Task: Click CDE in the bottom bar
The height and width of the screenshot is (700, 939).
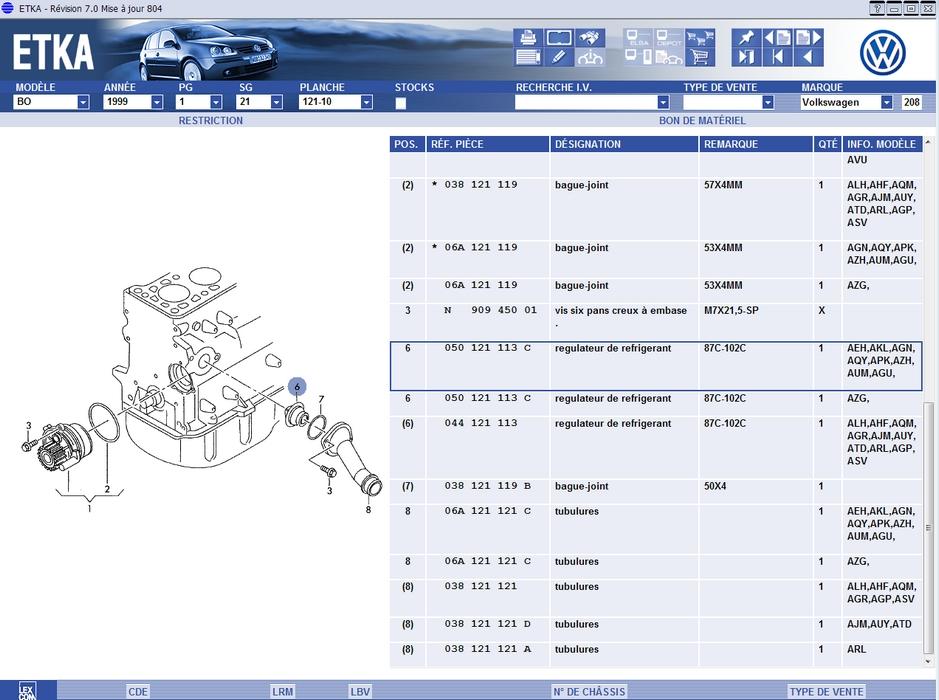Action: pos(138,692)
